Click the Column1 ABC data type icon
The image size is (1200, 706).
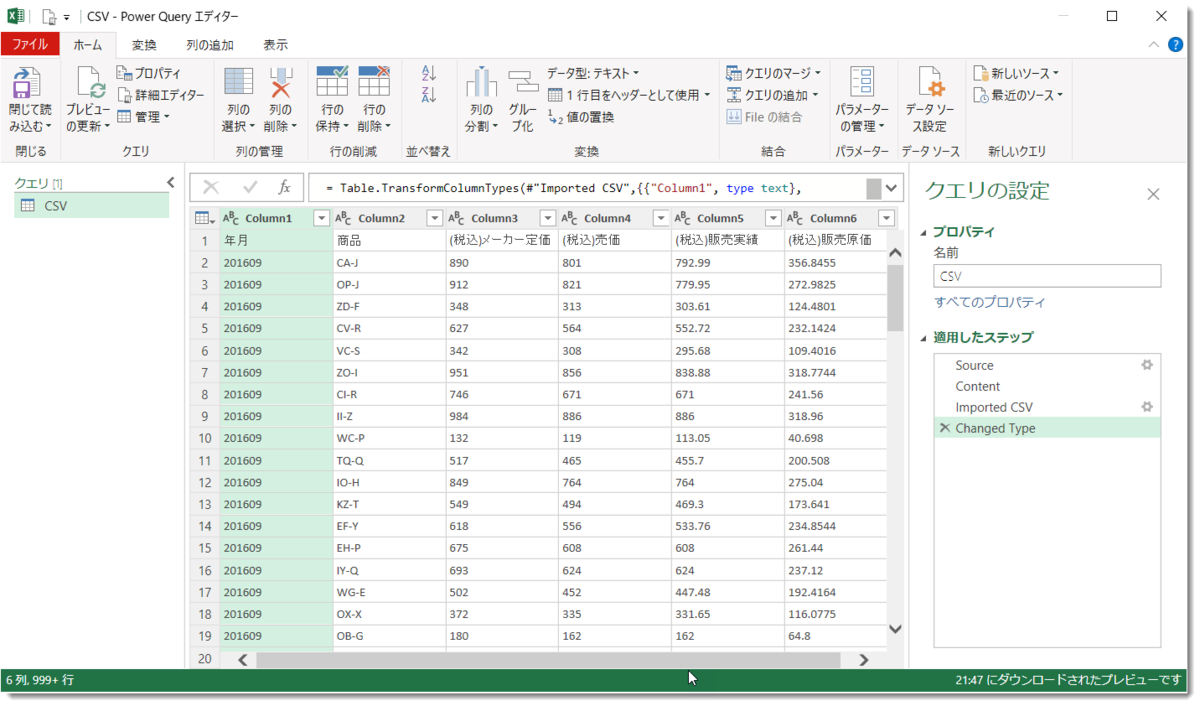231,218
